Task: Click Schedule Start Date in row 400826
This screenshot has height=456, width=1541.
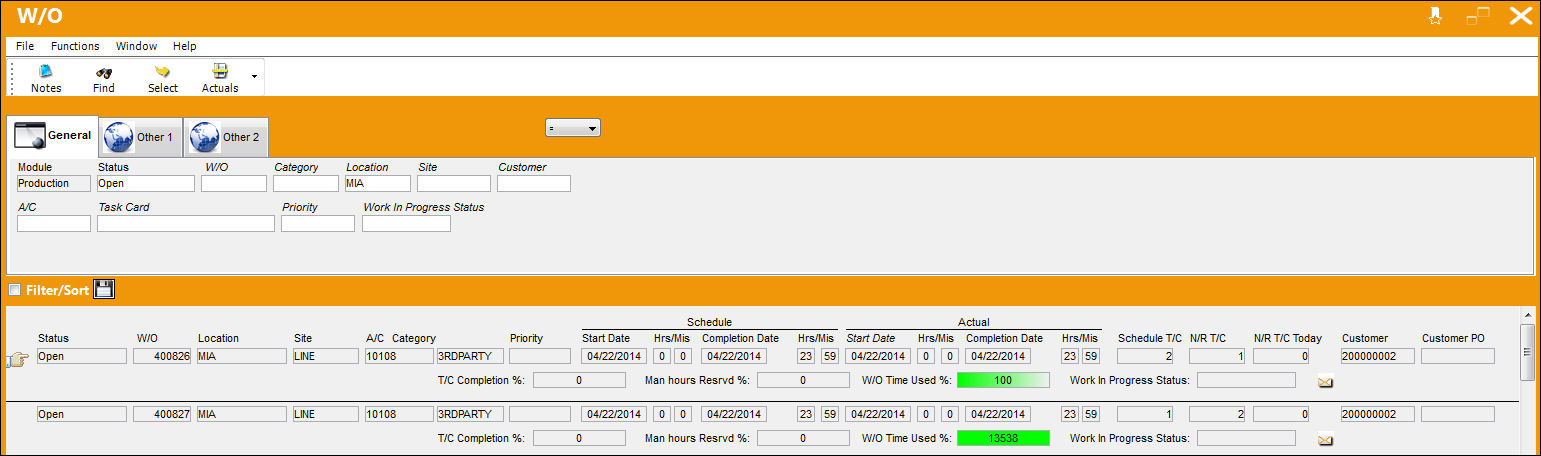Action: 614,356
